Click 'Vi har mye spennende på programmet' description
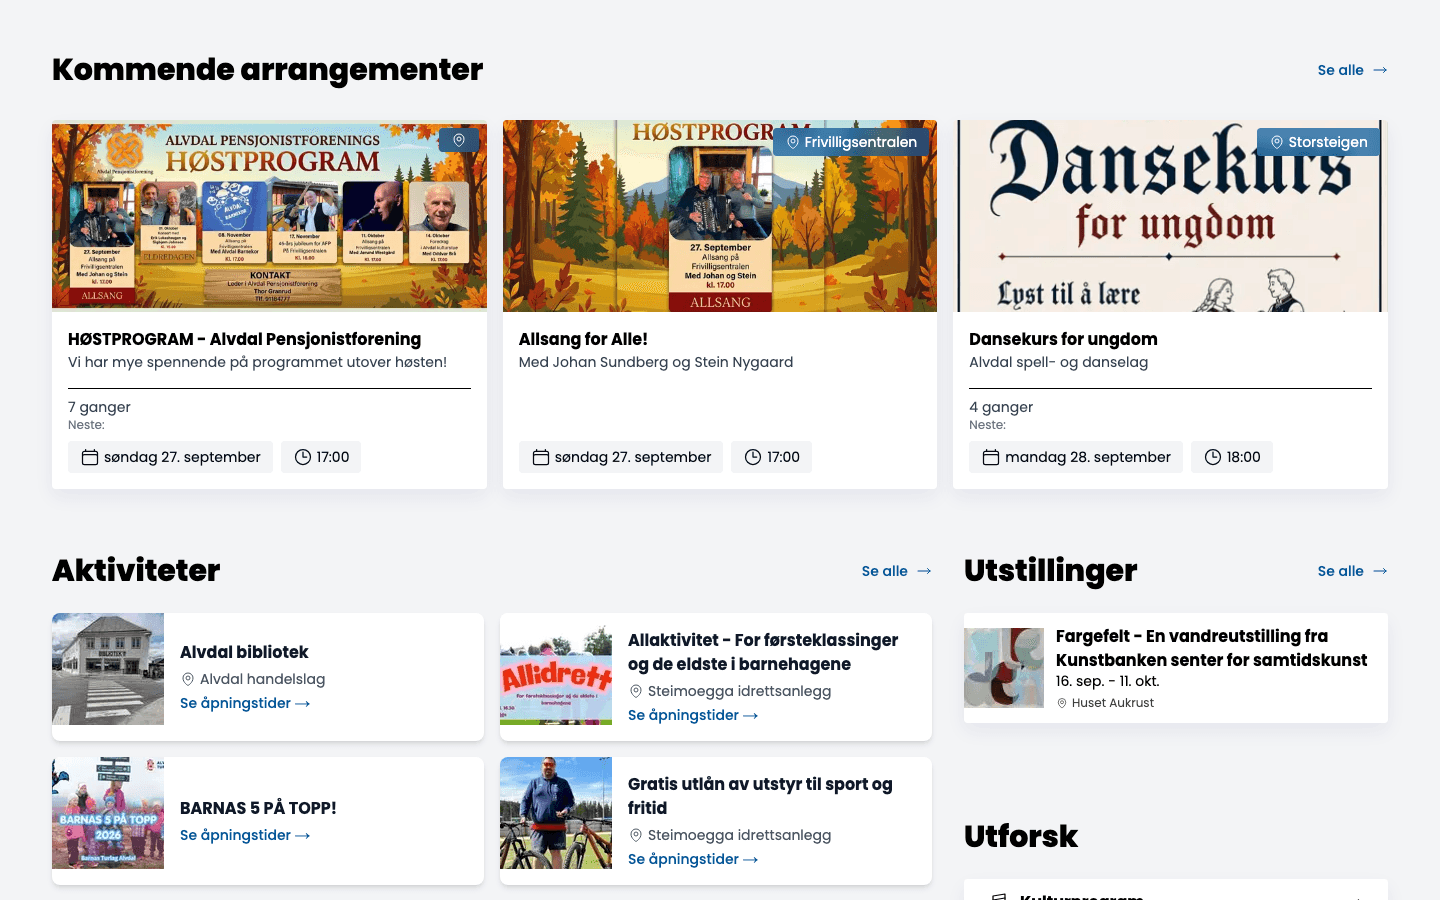1440x900 pixels. pyautogui.click(x=257, y=362)
